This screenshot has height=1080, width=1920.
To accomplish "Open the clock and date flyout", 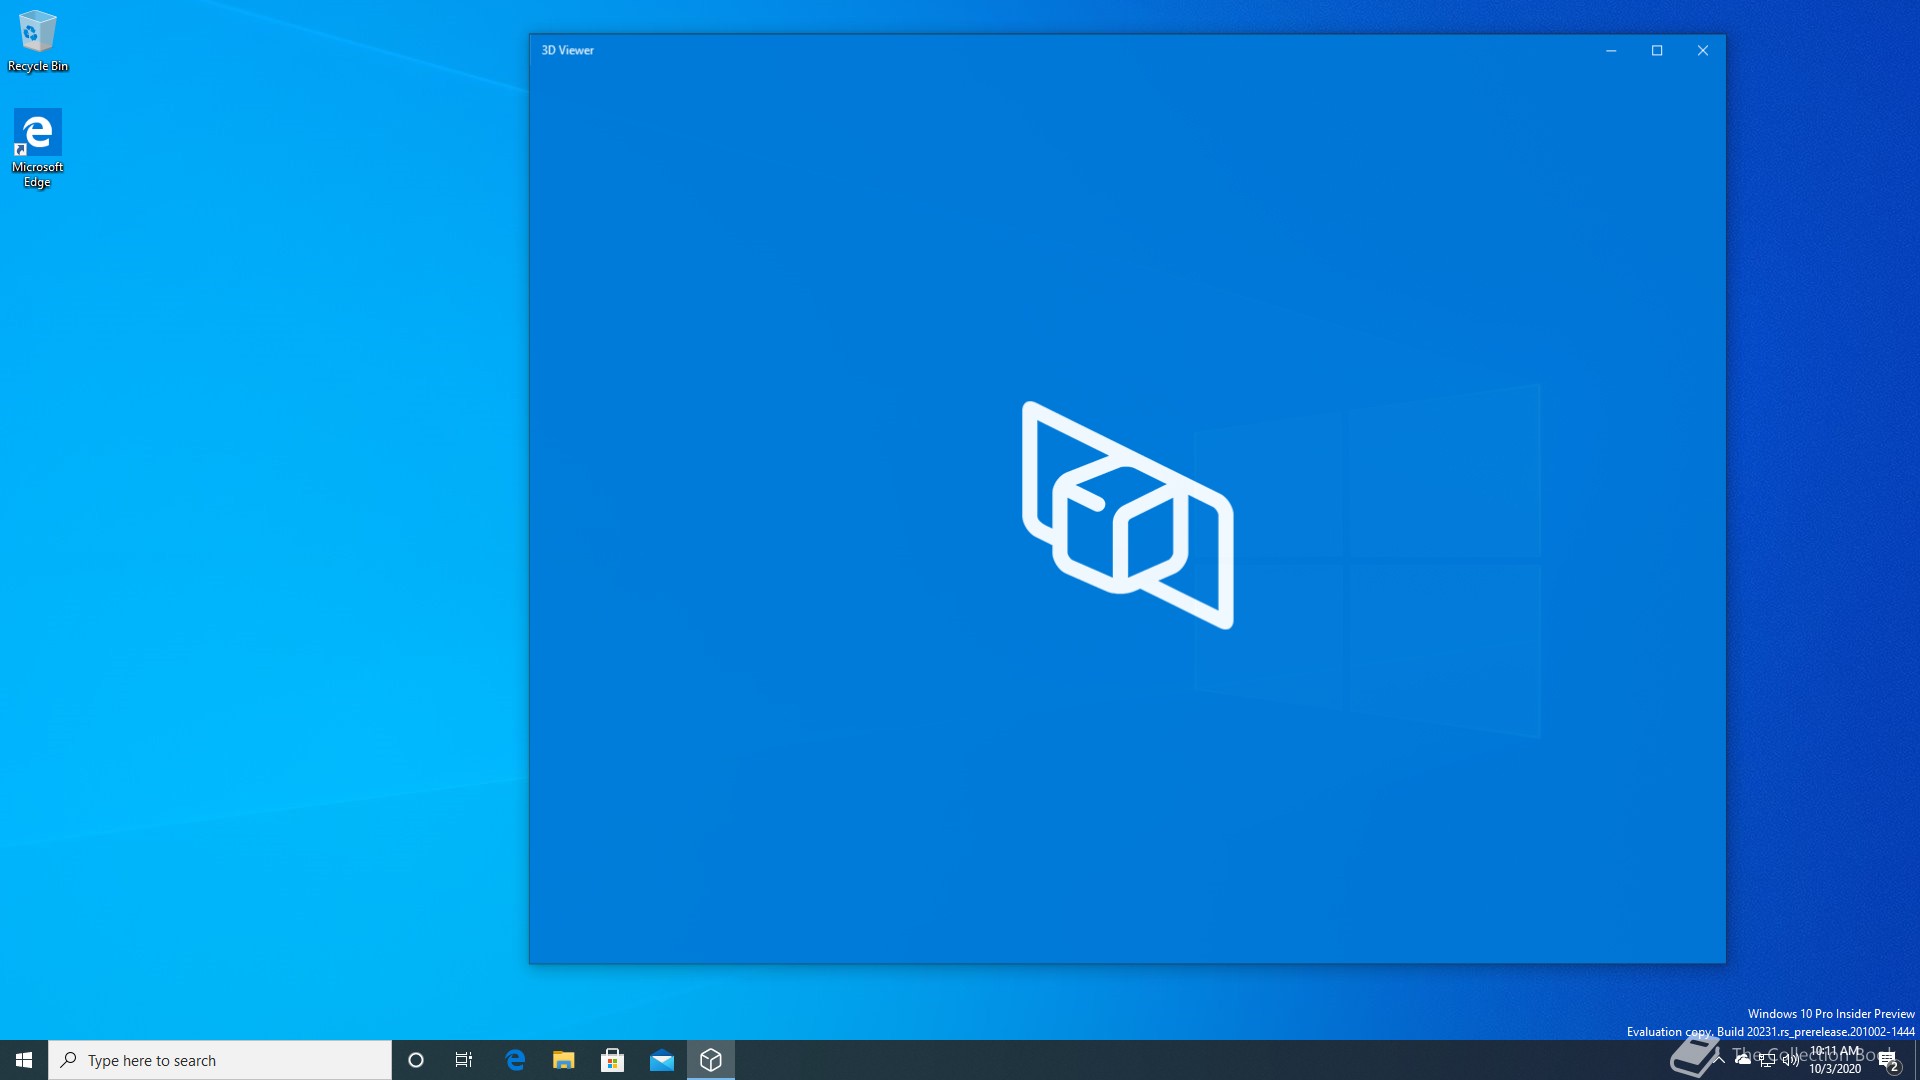I will (x=1835, y=1060).
